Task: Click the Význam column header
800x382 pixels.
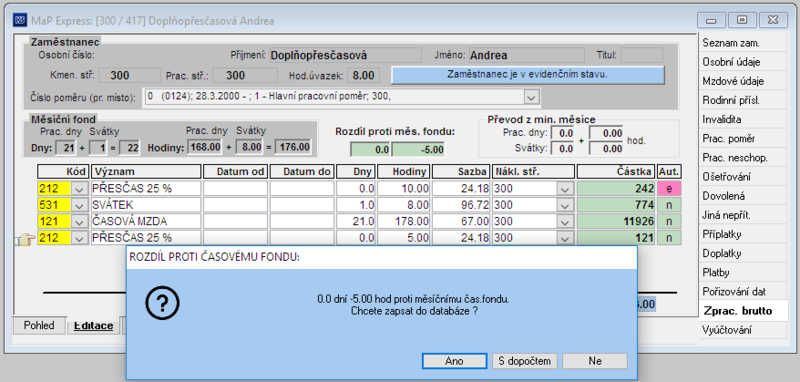Action: [146, 171]
